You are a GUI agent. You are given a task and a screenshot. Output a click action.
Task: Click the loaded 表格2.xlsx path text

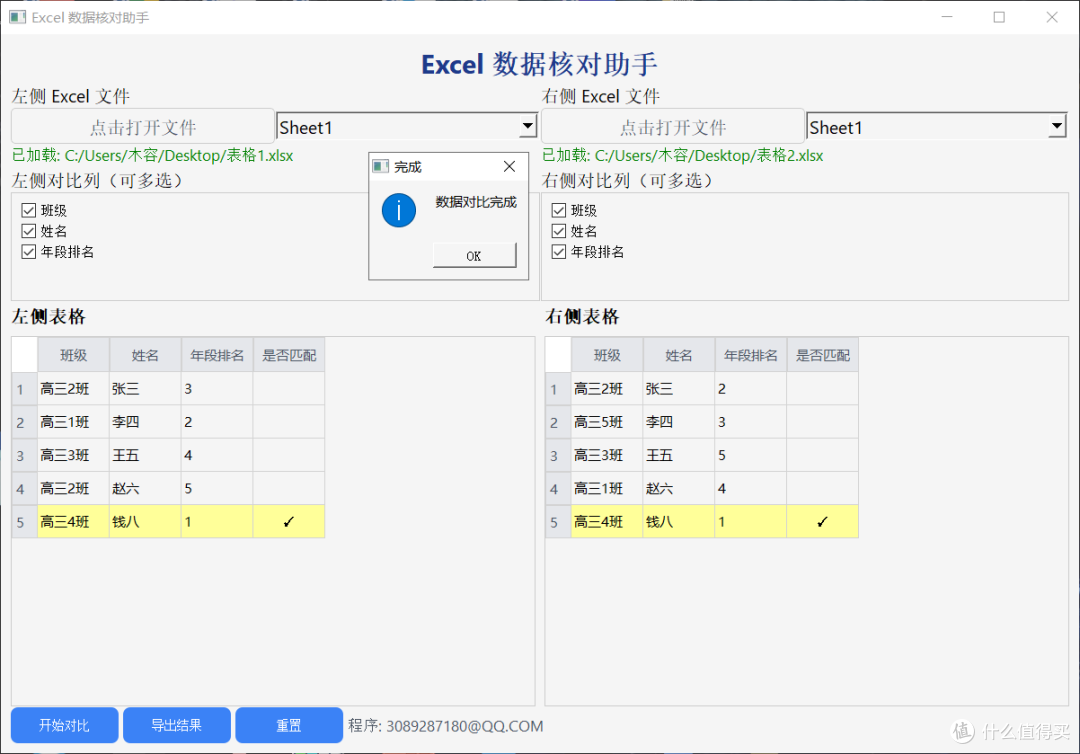click(x=683, y=156)
